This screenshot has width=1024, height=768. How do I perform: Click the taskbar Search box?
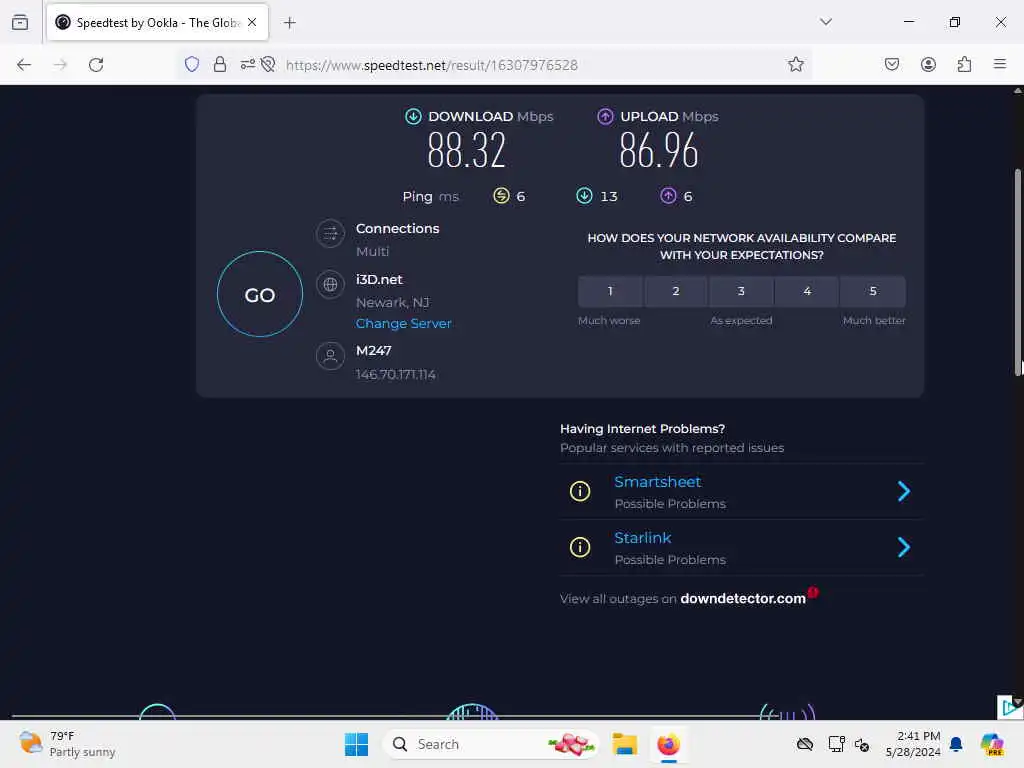click(x=491, y=744)
